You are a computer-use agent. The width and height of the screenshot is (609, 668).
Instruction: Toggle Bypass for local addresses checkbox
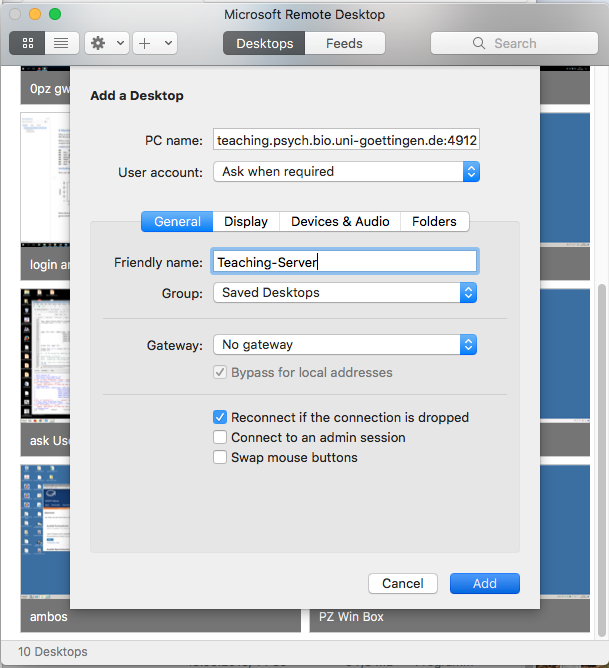pos(220,372)
